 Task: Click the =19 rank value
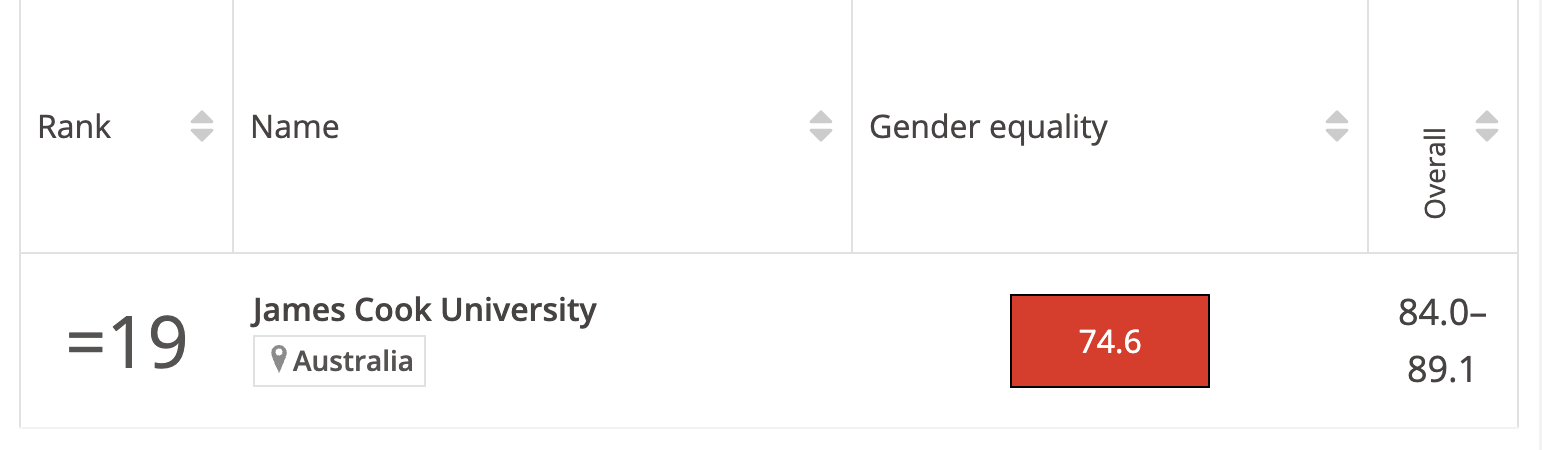click(x=127, y=342)
